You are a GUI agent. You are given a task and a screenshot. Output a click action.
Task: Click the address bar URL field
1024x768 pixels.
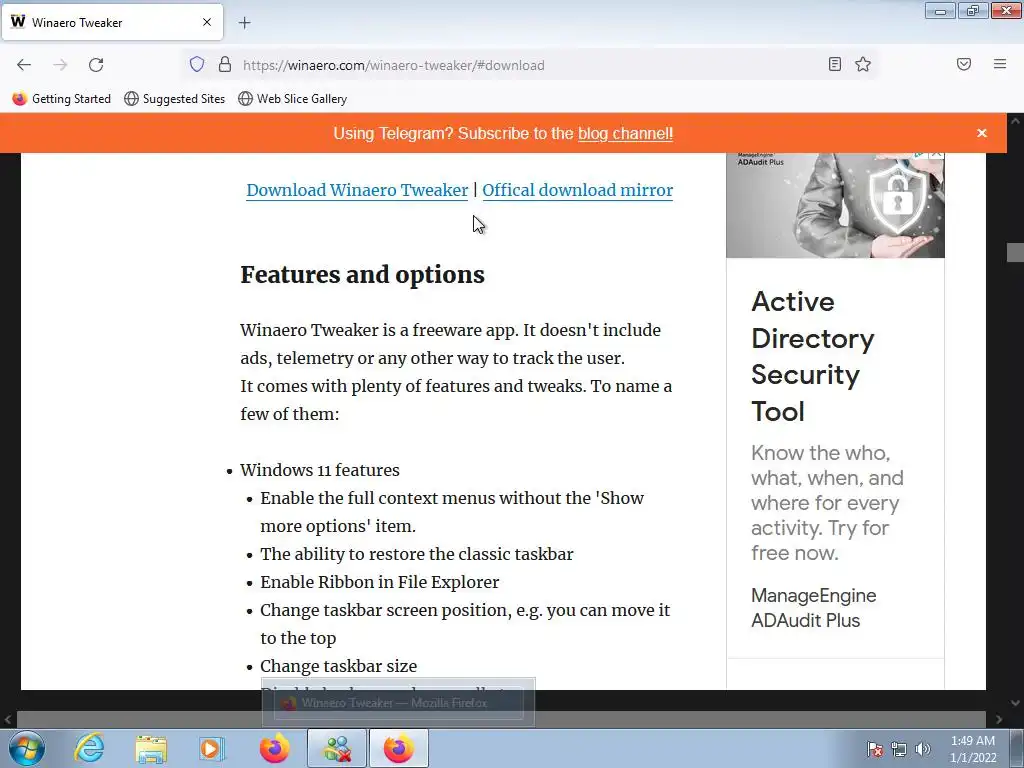(x=529, y=65)
